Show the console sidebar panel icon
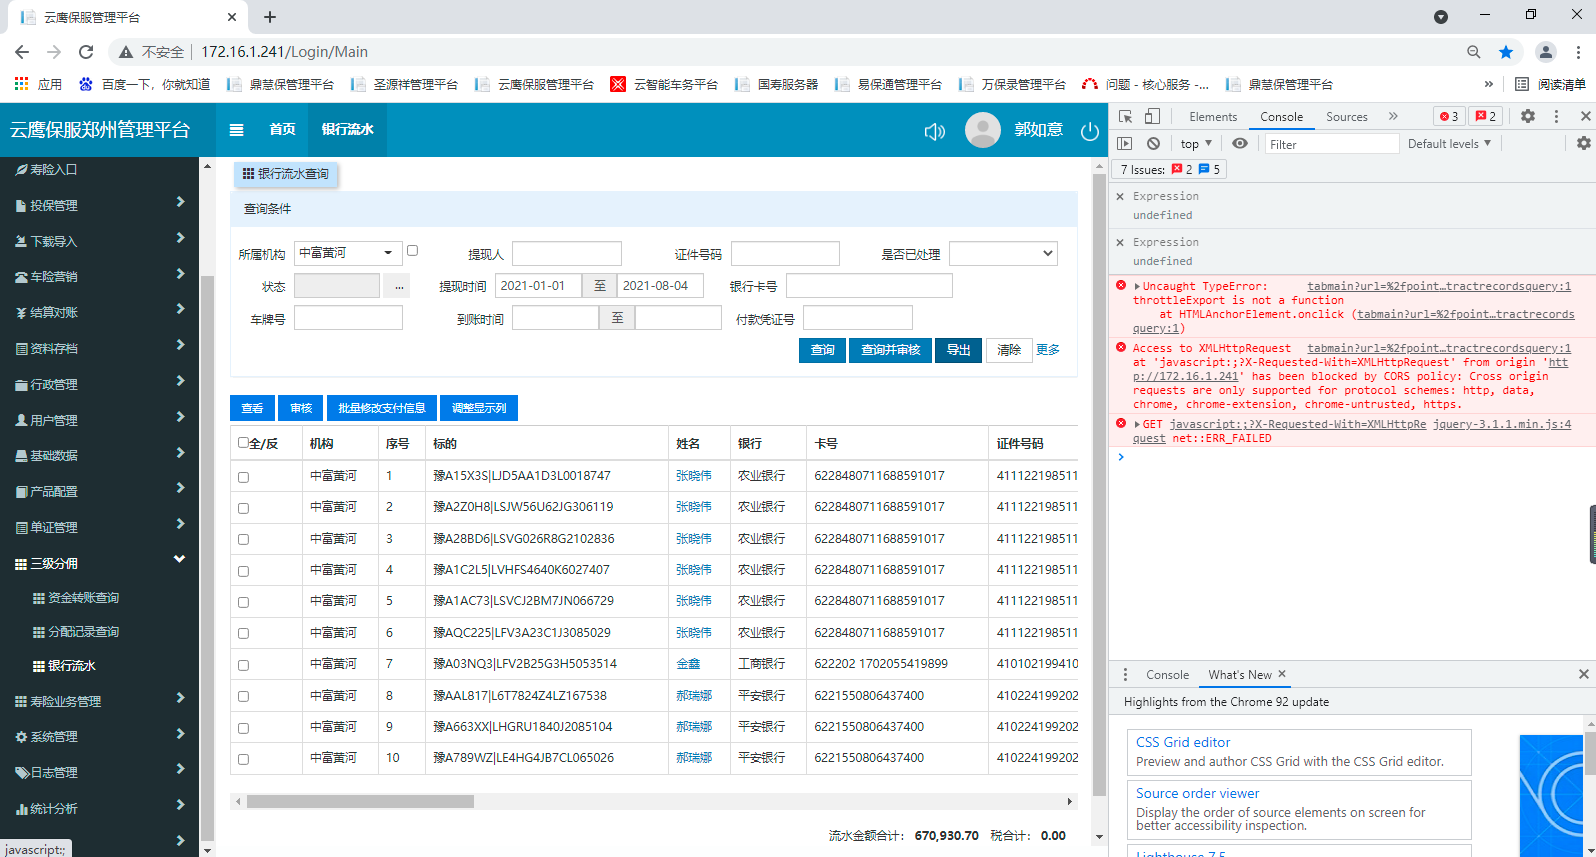This screenshot has width=1596, height=857. 1125,144
